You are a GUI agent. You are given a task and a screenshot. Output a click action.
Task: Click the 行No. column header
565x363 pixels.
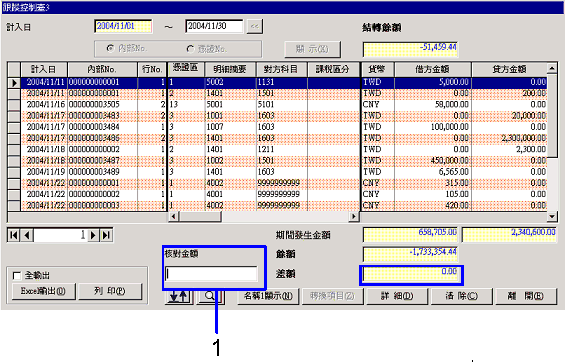pyautogui.click(x=152, y=69)
